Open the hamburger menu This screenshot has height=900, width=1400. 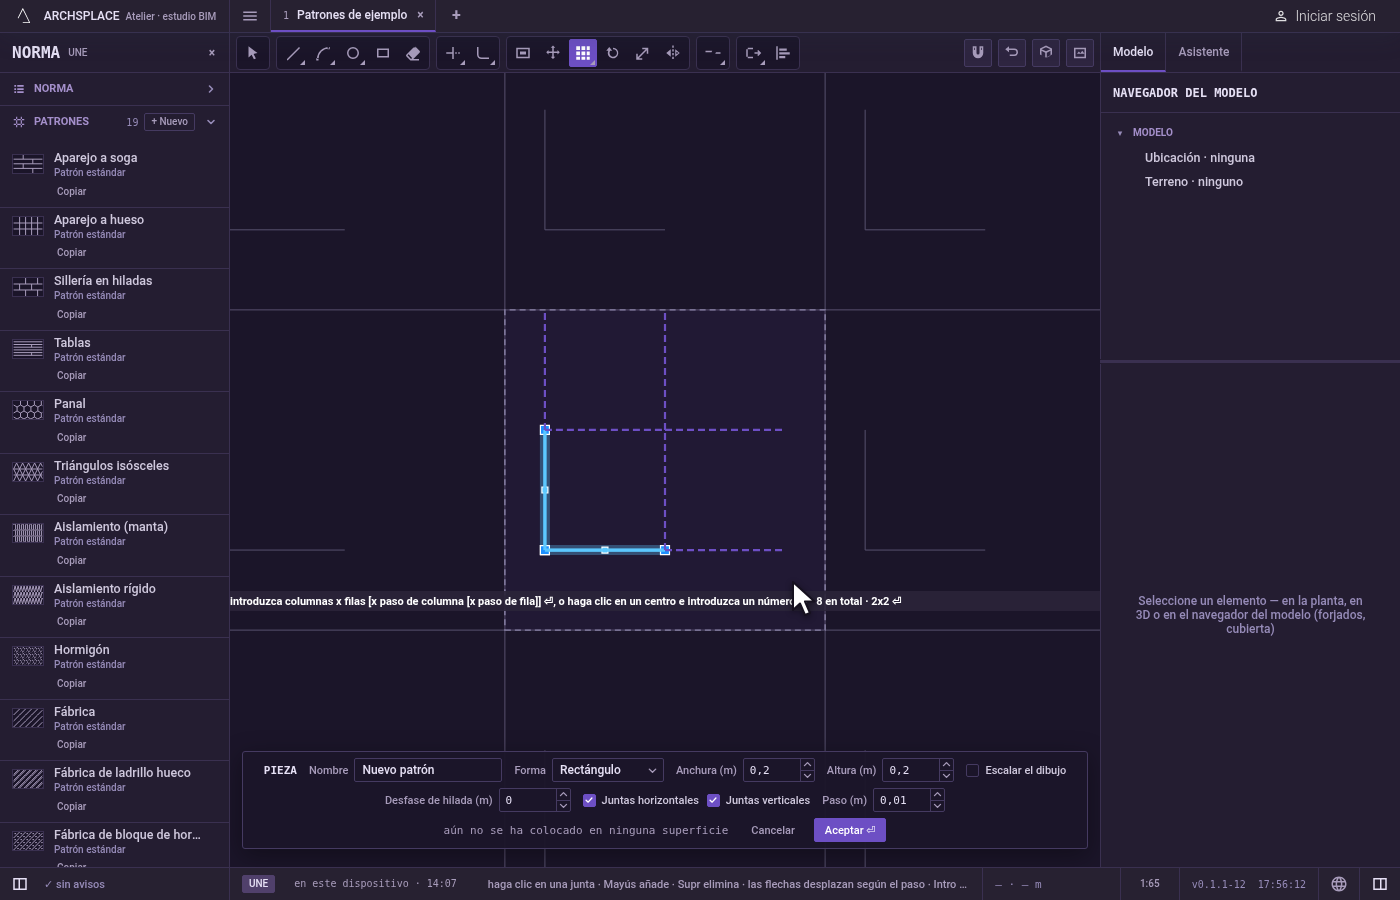click(x=250, y=15)
